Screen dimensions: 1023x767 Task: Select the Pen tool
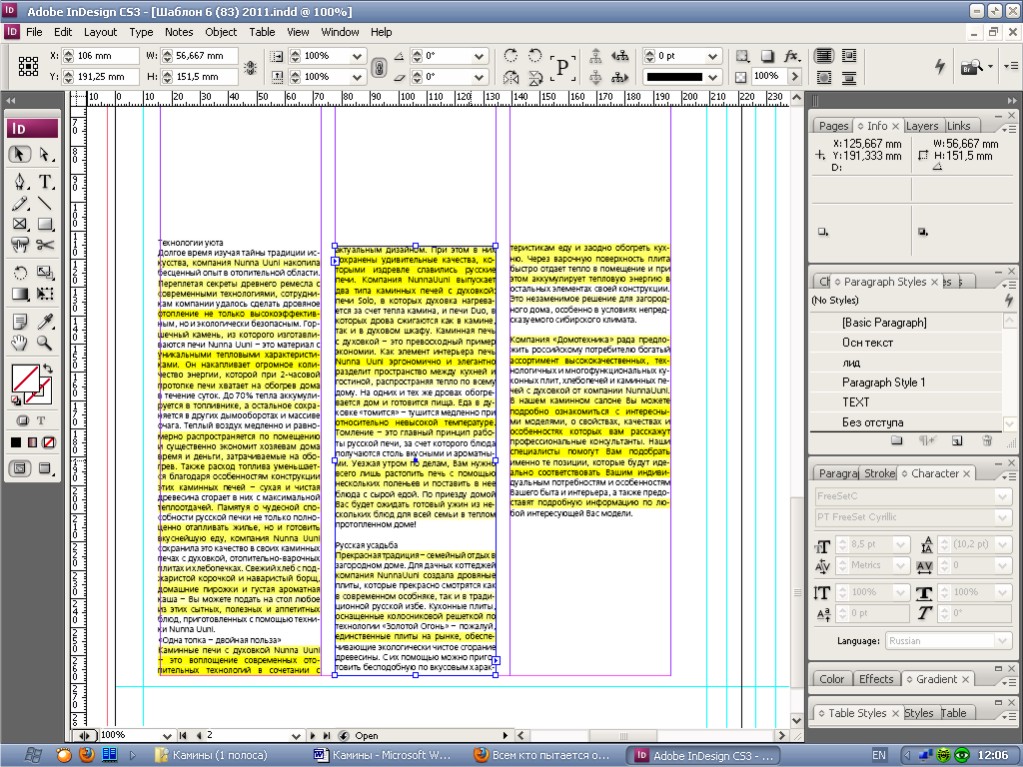pos(20,181)
